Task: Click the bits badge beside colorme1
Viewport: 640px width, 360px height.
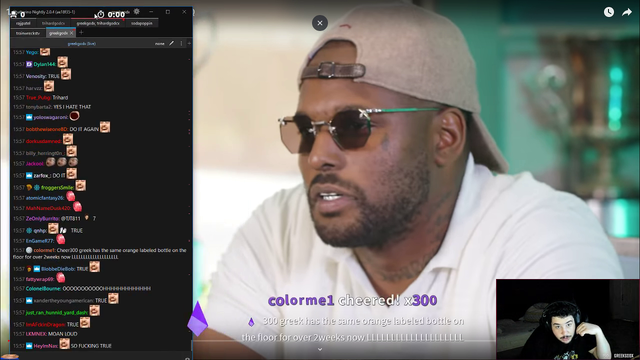Action: click(29, 250)
